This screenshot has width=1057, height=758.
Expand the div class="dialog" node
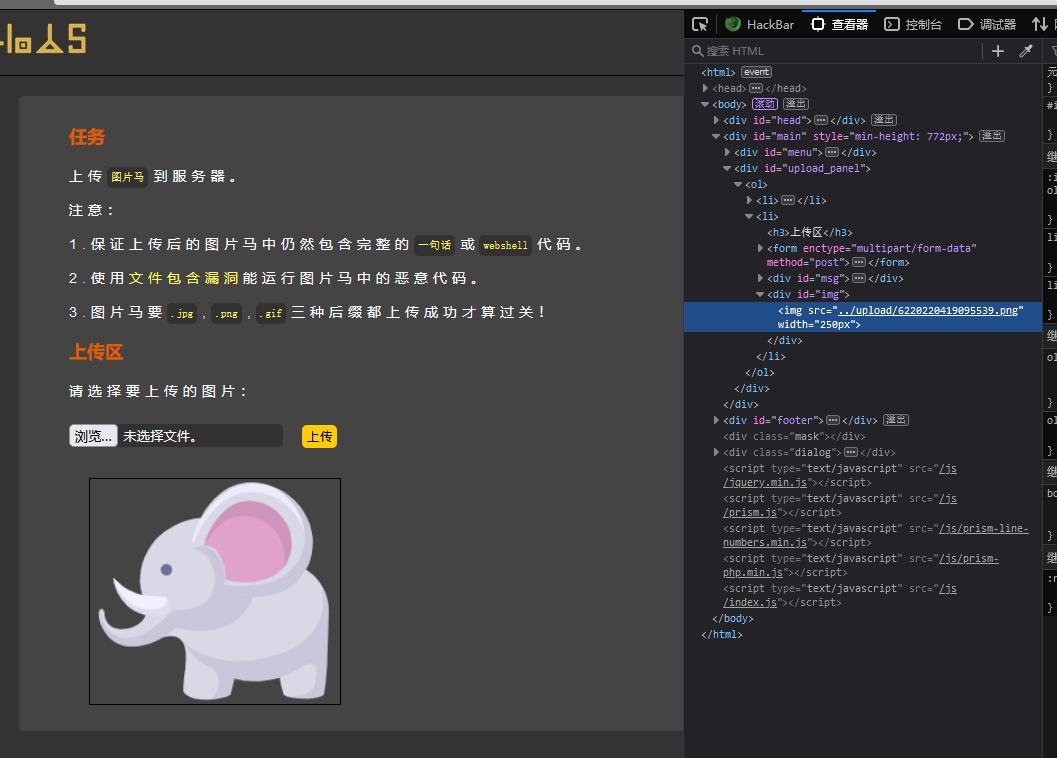click(716, 453)
